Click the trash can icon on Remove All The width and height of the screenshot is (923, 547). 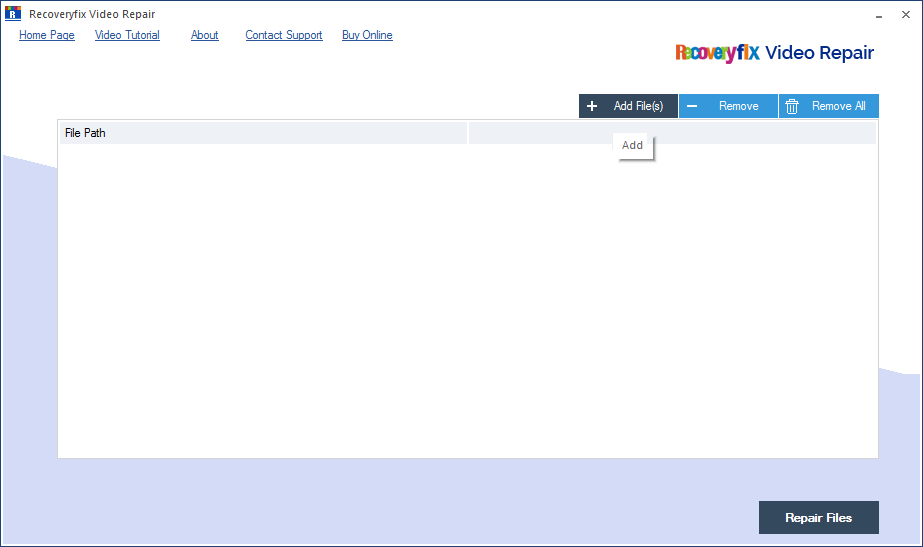792,106
